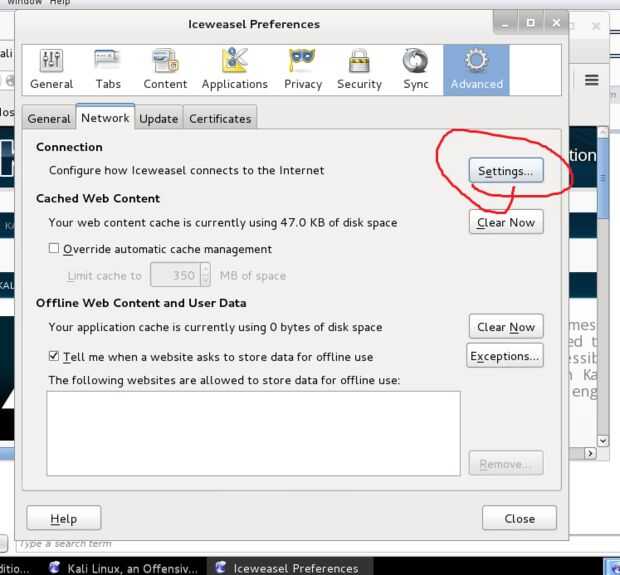Increase cache limit with spinner up arrow
This screenshot has height=575, width=620.
pyautogui.click(x=205, y=269)
